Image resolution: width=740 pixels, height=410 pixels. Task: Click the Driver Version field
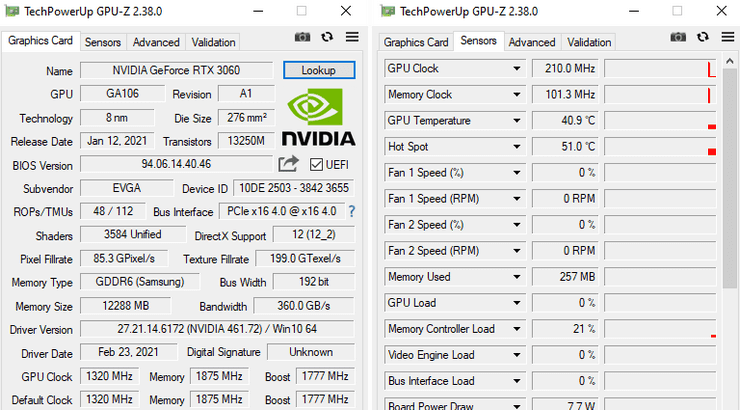(x=217, y=329)
